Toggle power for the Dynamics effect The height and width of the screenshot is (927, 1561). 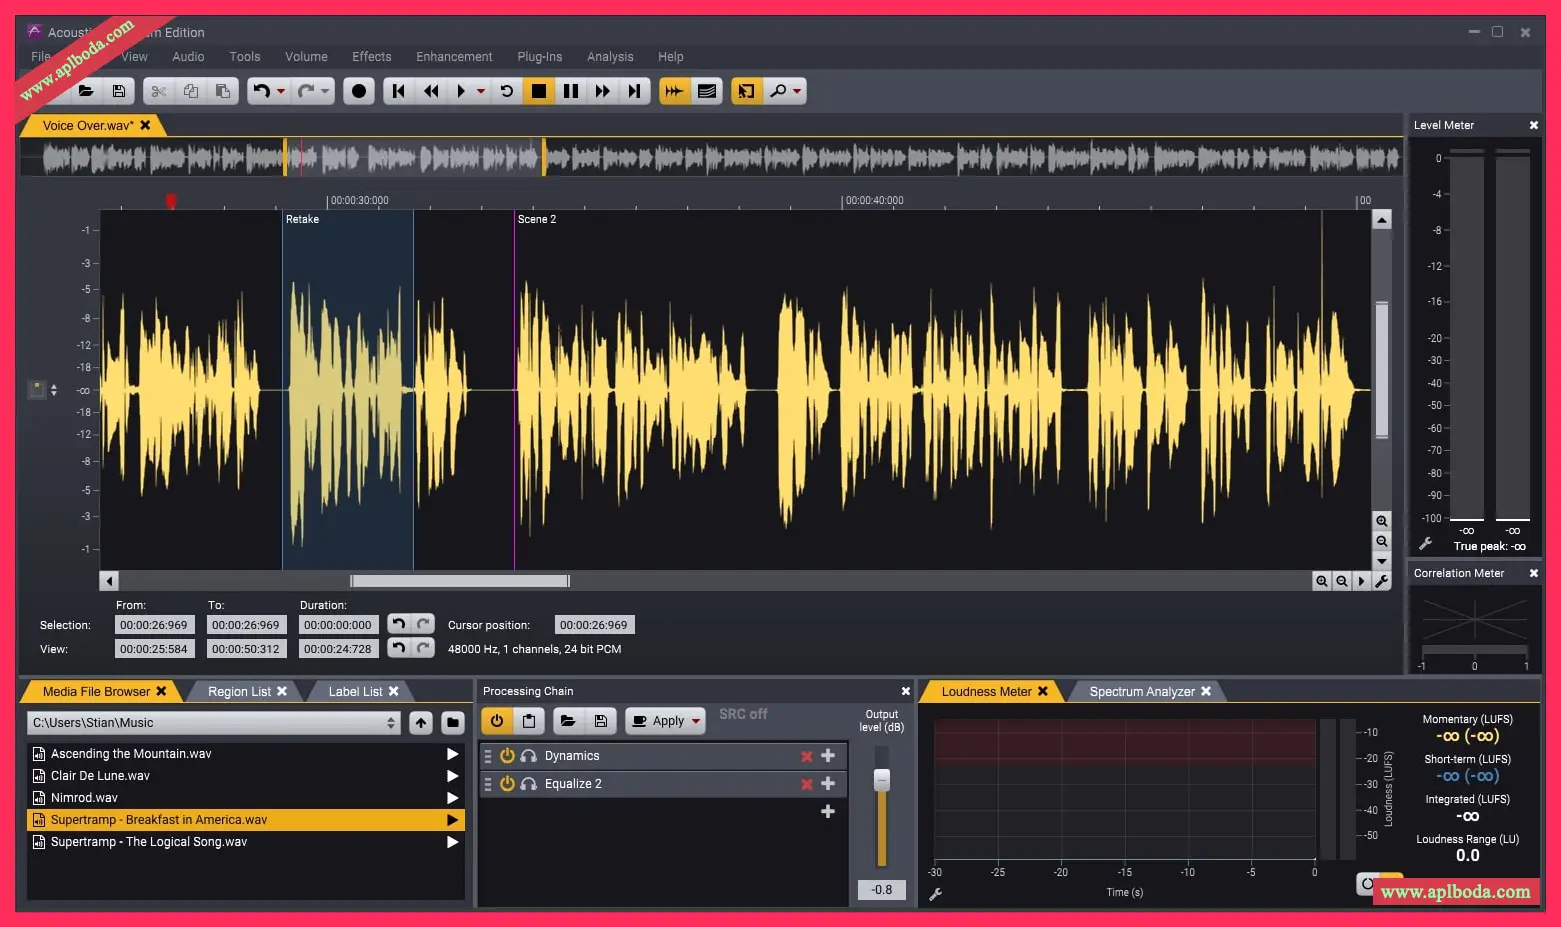point(507,756)
